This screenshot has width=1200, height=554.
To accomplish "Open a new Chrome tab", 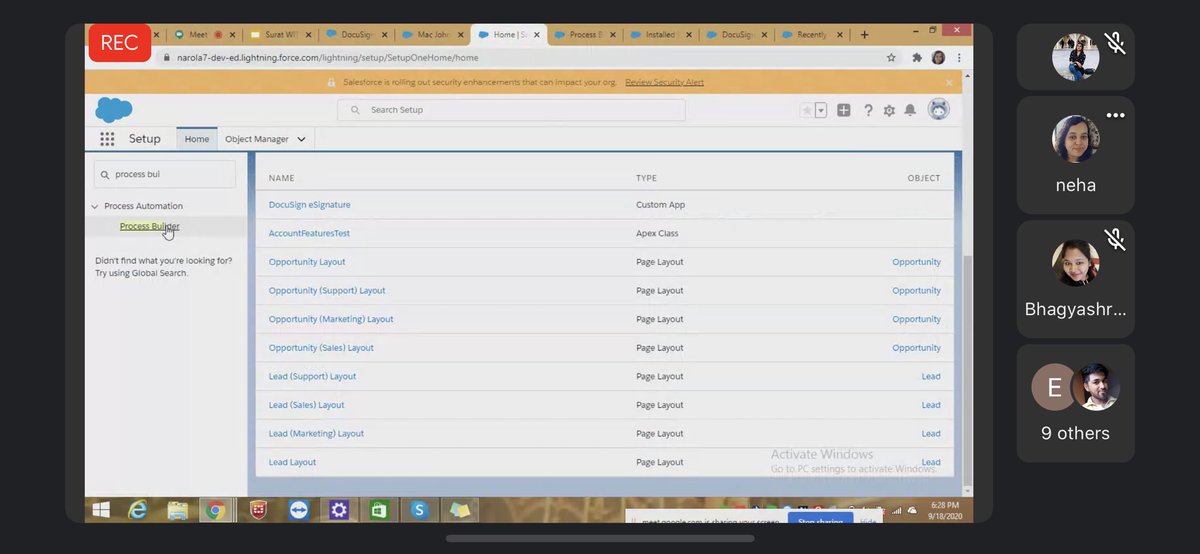I will pos(865,35).
